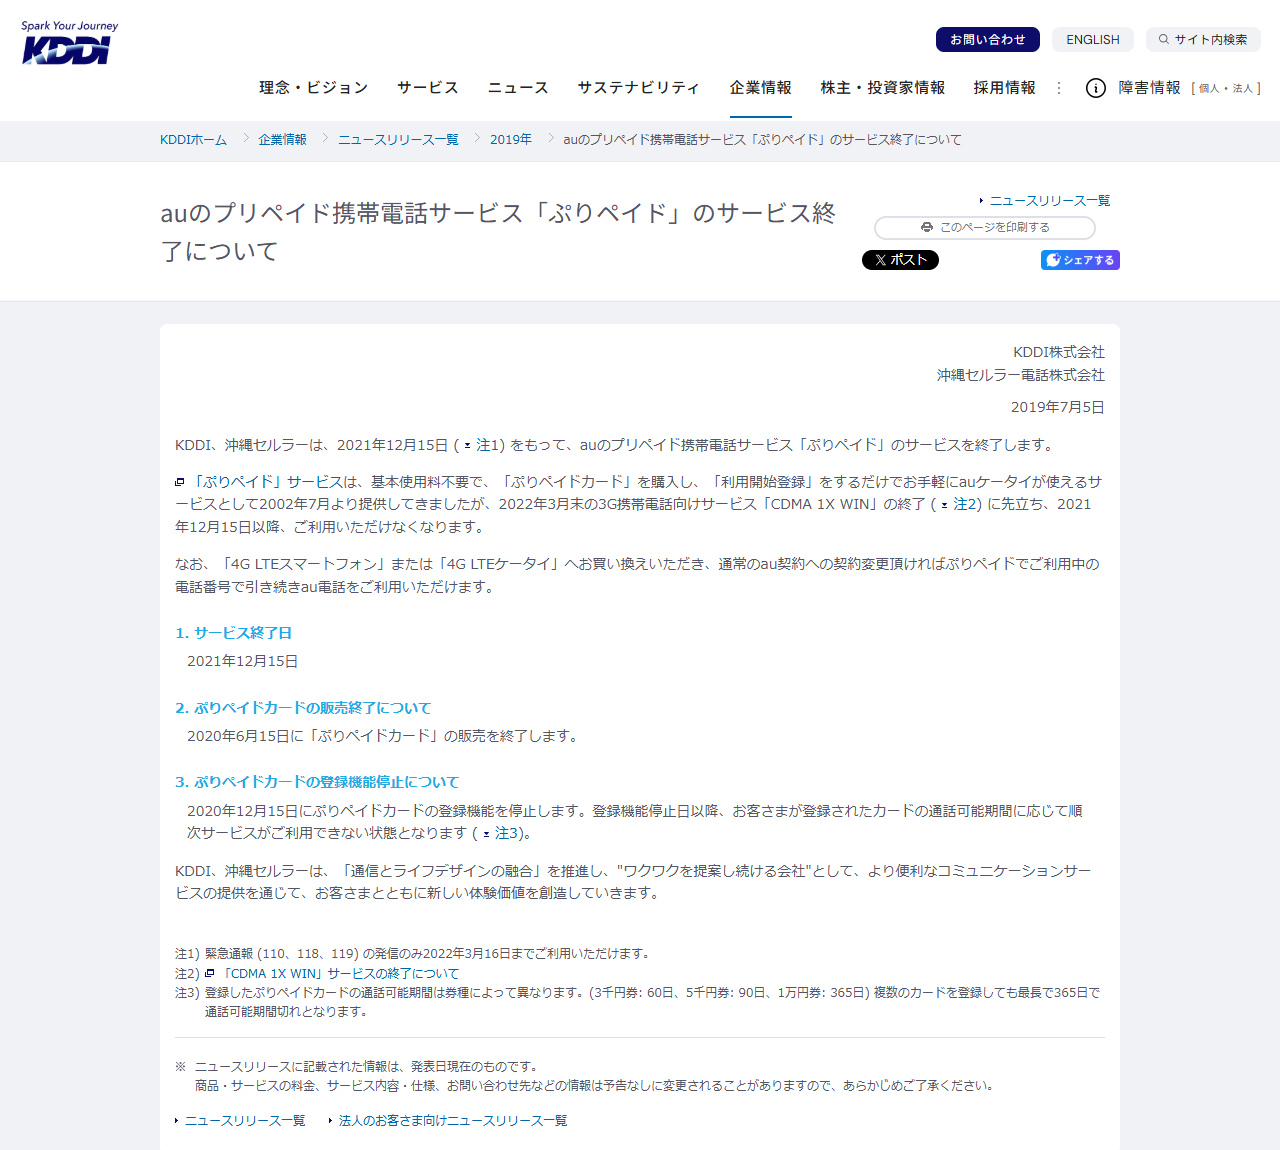Click 企業情報 breadcrumb link

click(x=282, y=140)
